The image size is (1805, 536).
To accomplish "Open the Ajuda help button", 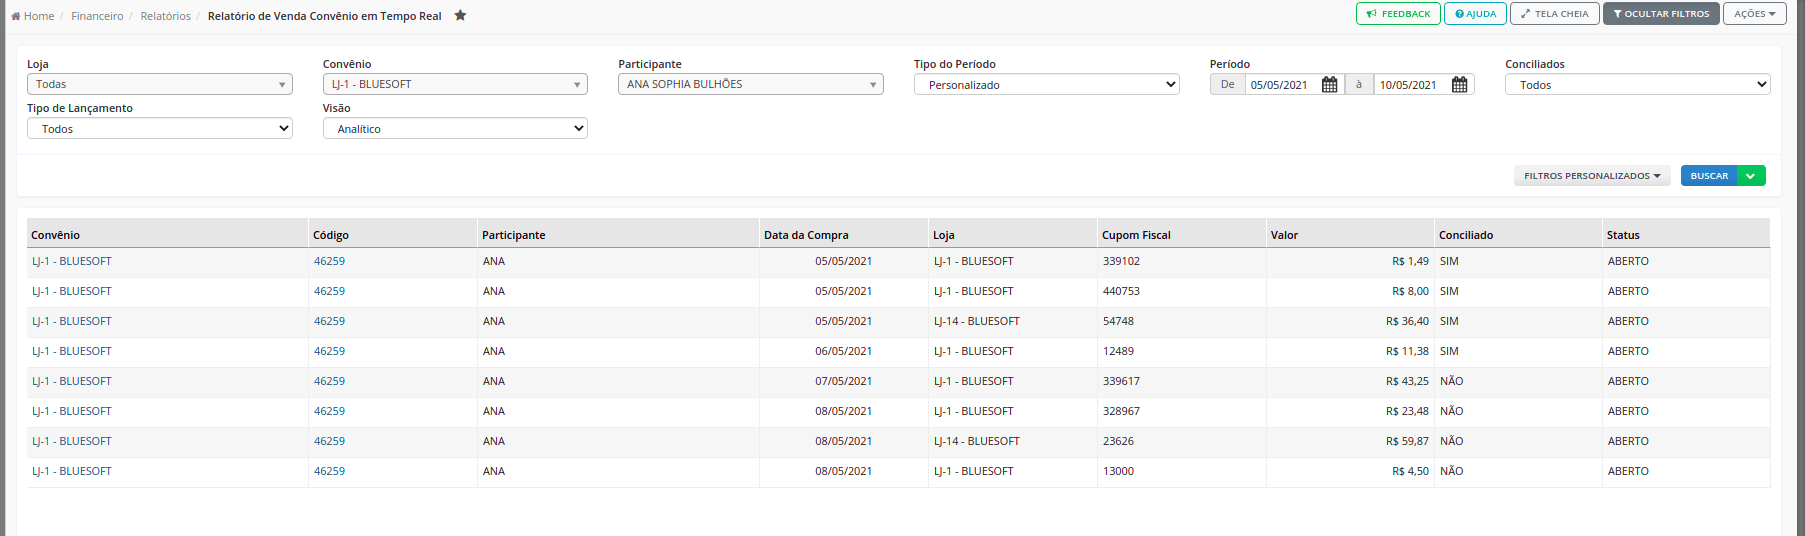I will pyautogui.click(x=1475, y=14).
